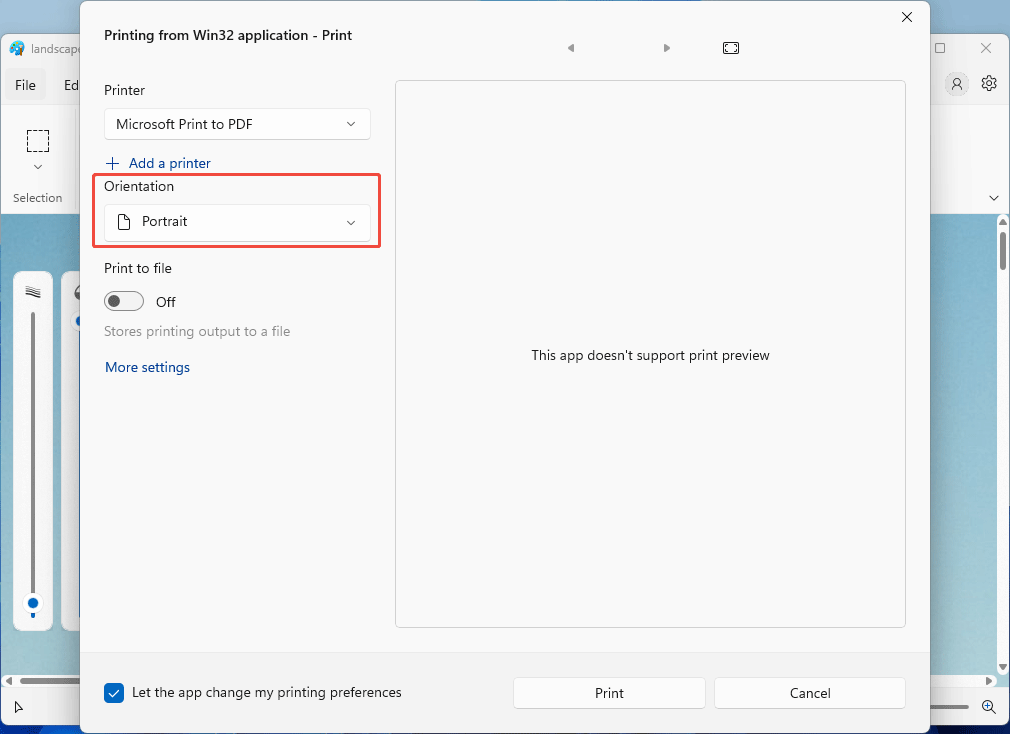Click the Paint zoom in magnifier icon
1010x734 pixels.
point(989,706)
